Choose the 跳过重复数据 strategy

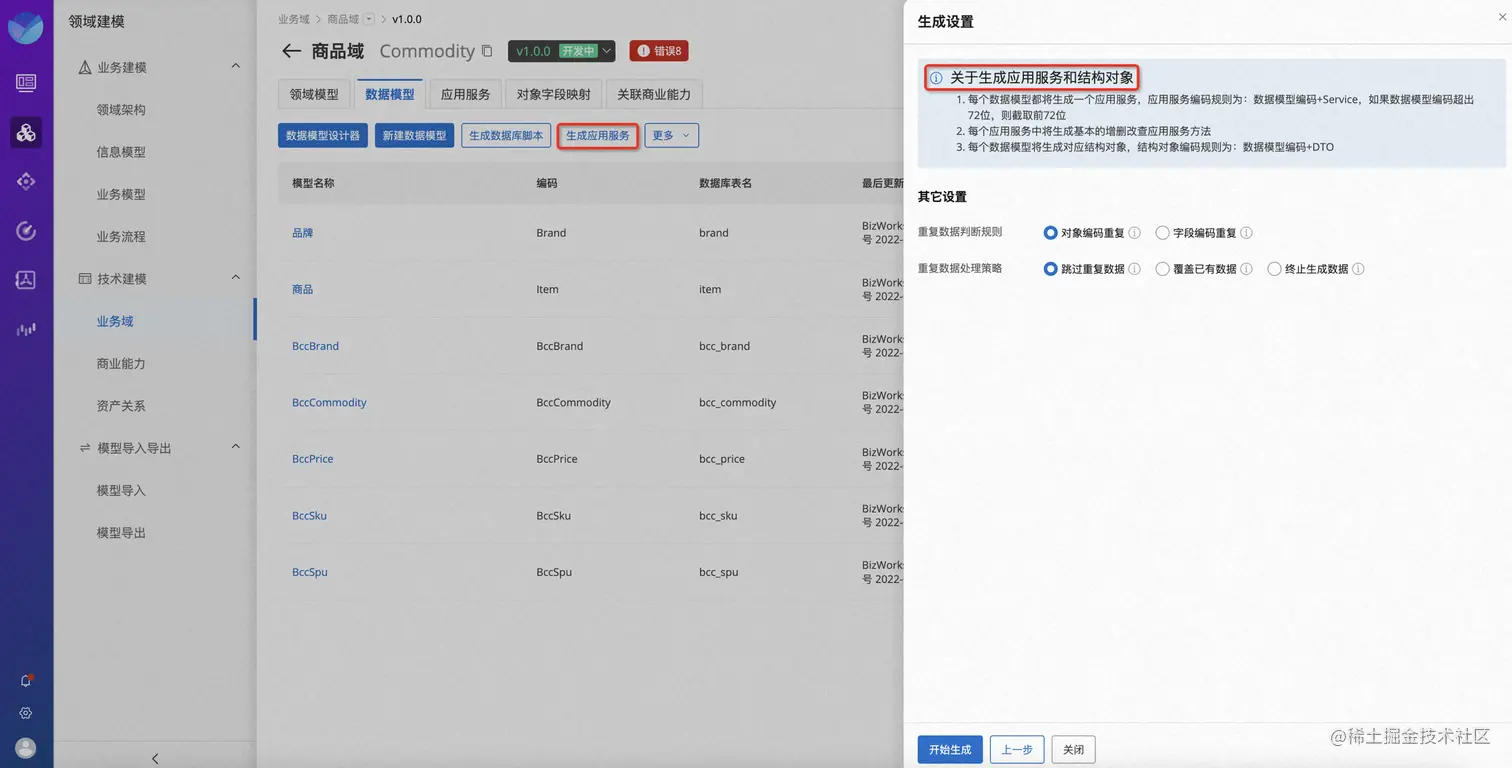(1050, 269)
